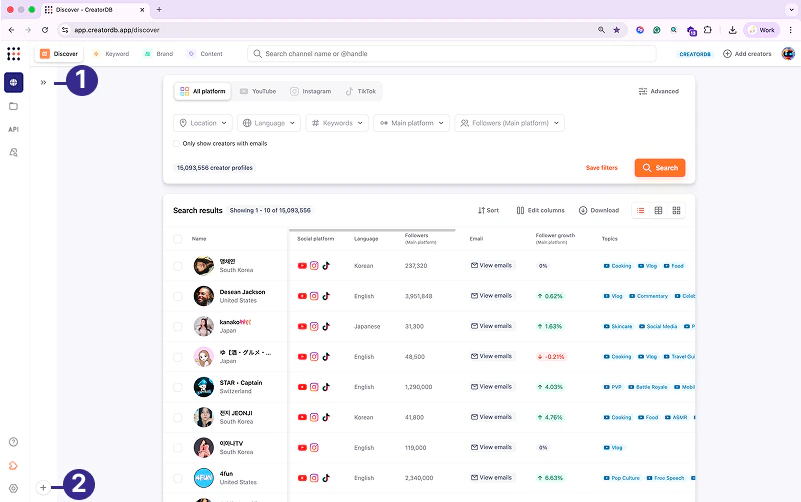
Task: Bookmark page with star icon
Action: (617, 30)
